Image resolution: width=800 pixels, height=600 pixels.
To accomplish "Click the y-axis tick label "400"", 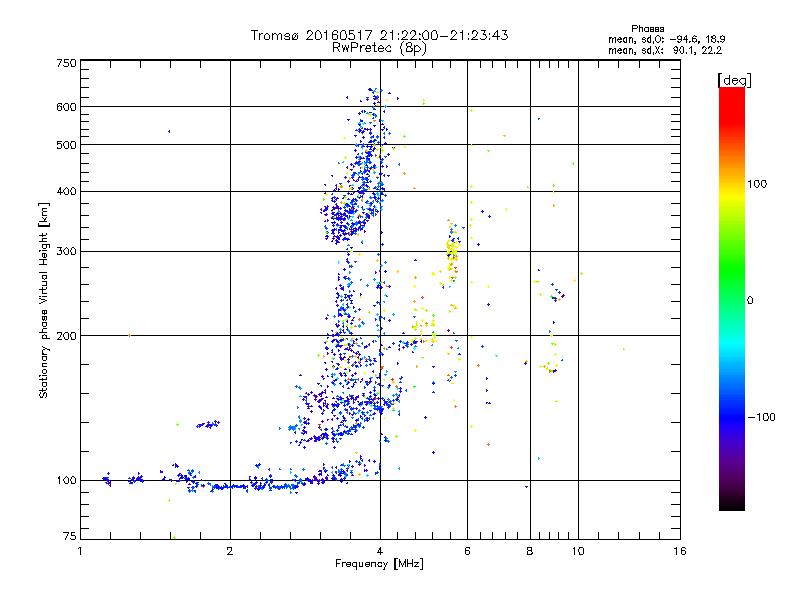I will click(x=66, y=191).
